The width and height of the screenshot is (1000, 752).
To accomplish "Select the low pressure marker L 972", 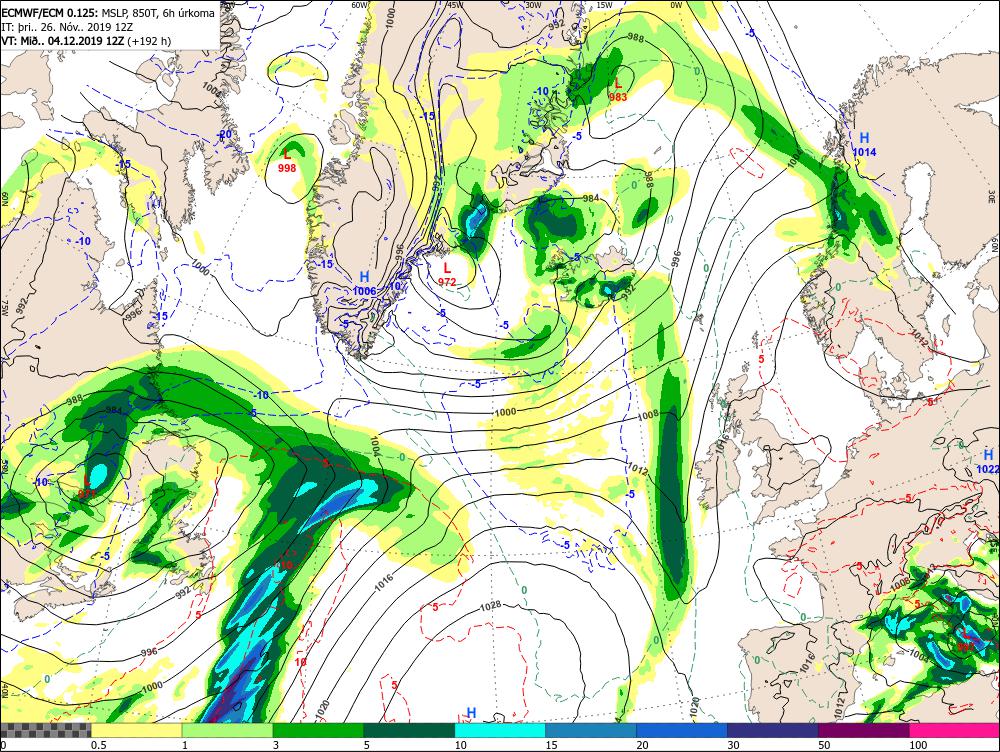I will tap(446, 274).
